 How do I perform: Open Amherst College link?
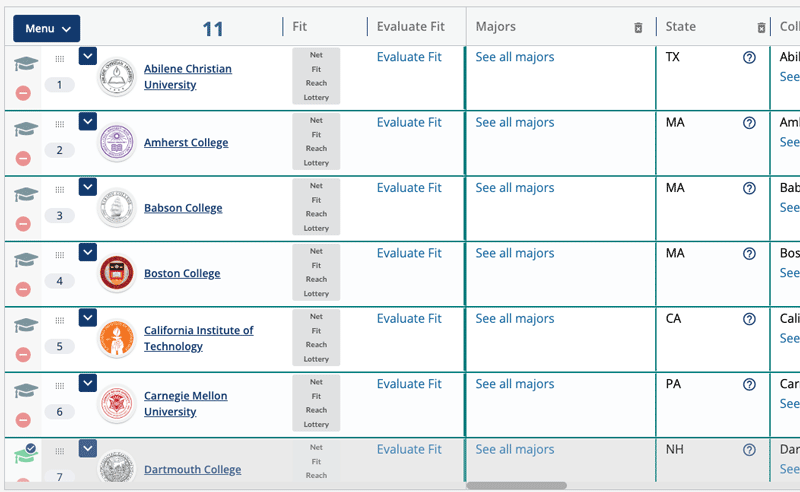(x=186, y=142)
